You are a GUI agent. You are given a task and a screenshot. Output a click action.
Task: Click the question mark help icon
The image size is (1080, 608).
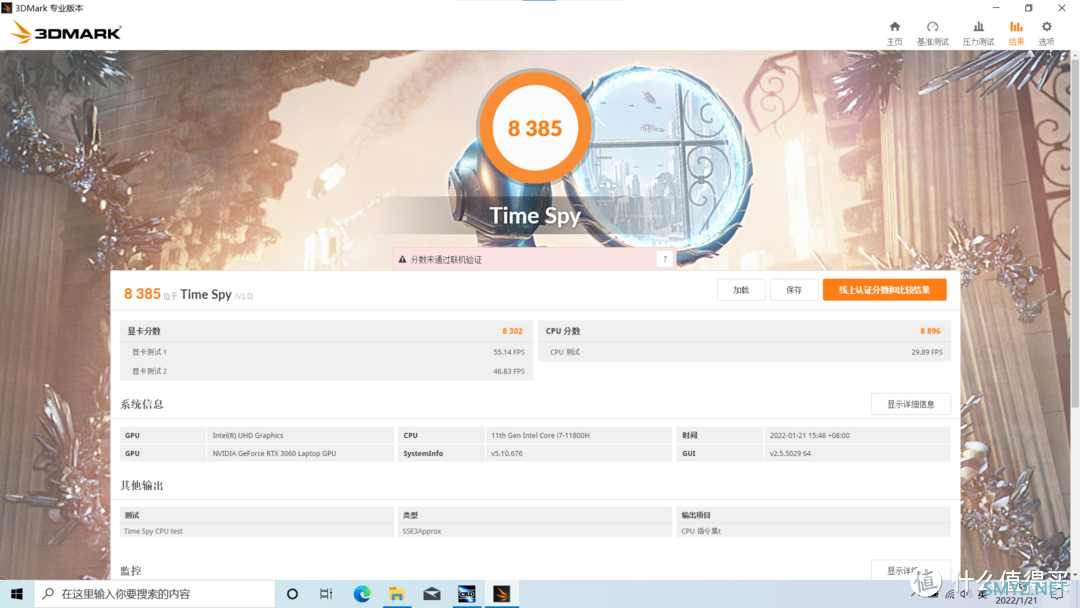665,259
